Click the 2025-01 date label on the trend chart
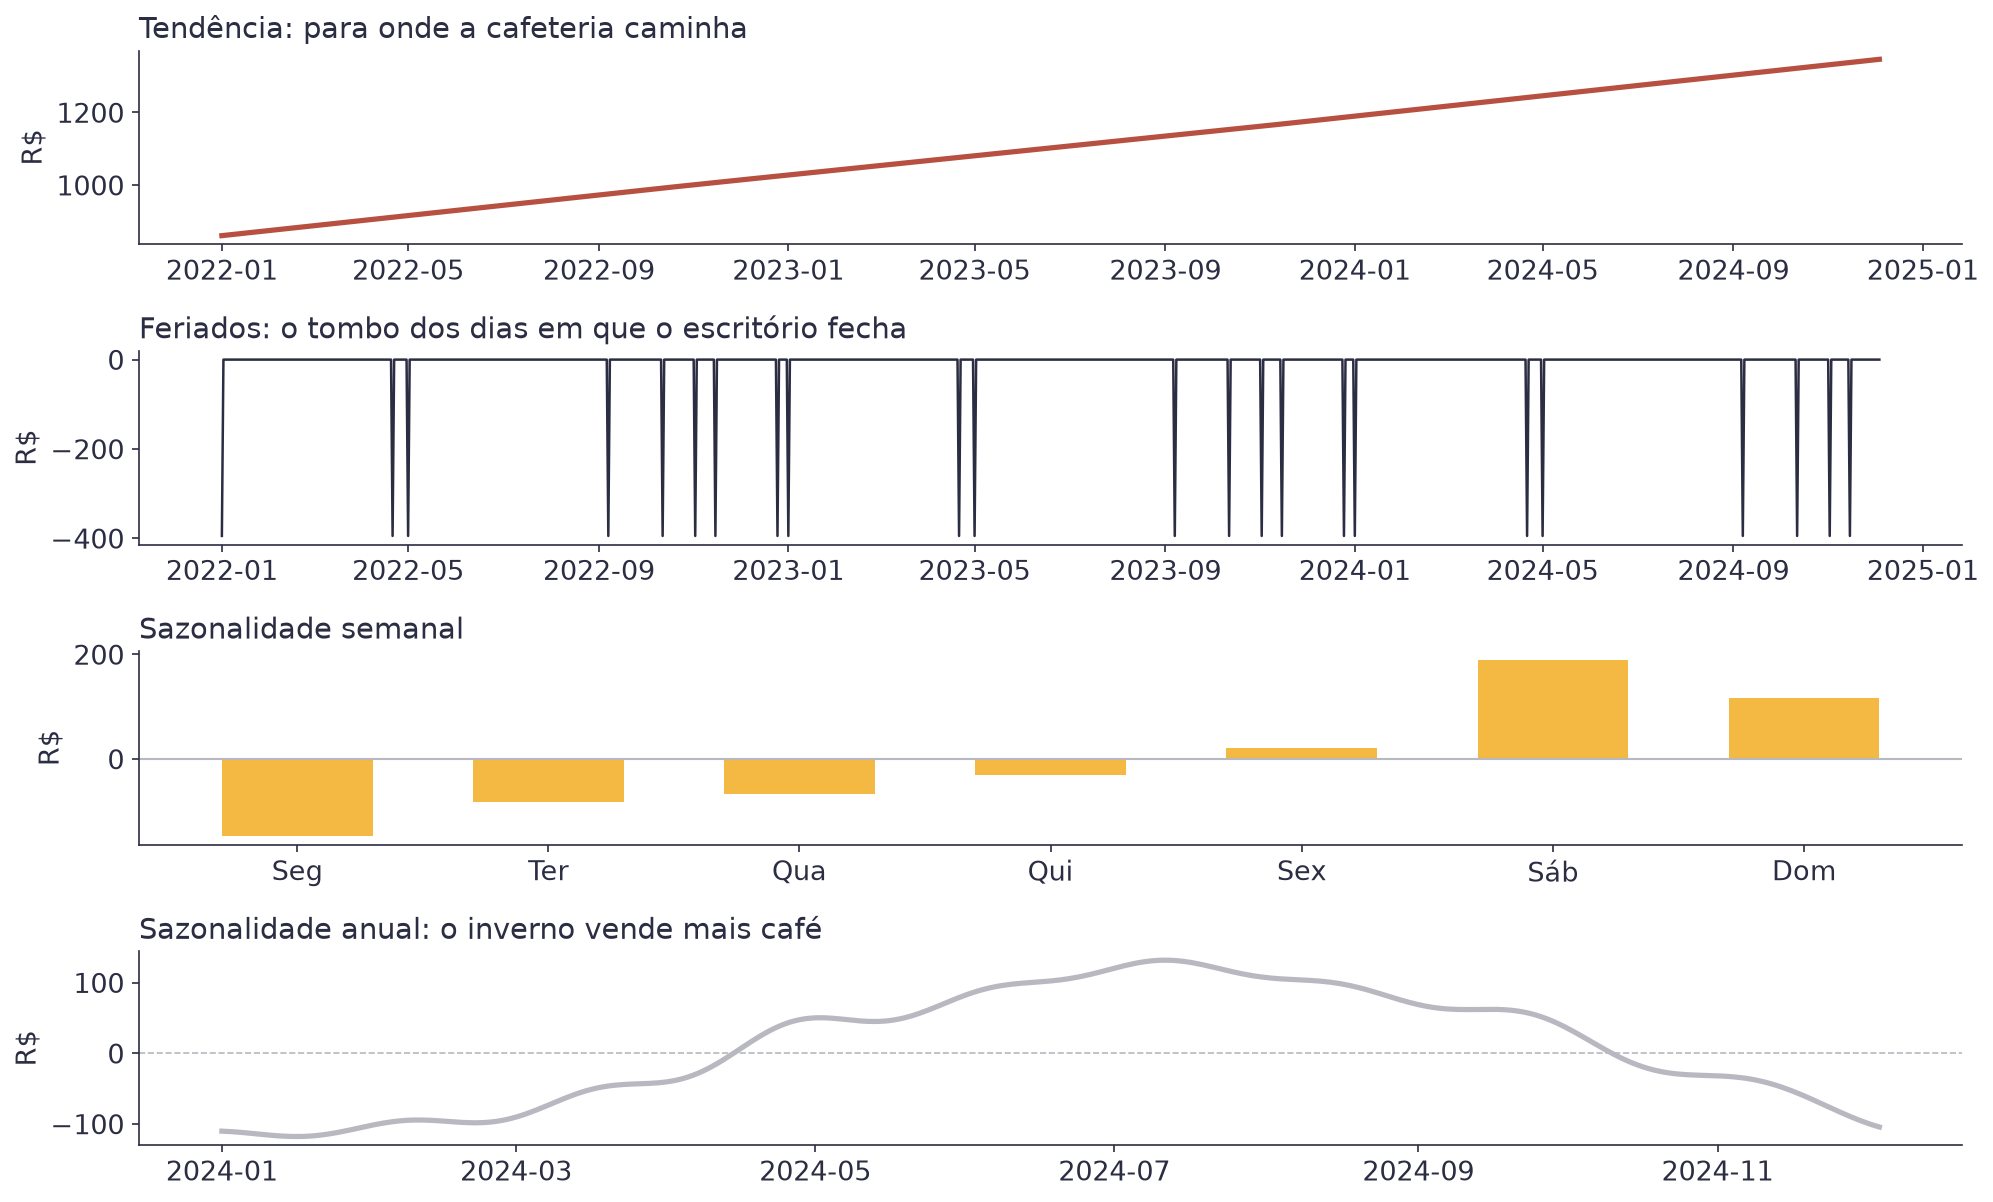Image resolution: width=1993 pixels, height=1202 pixels. [x=1923, y=270]
